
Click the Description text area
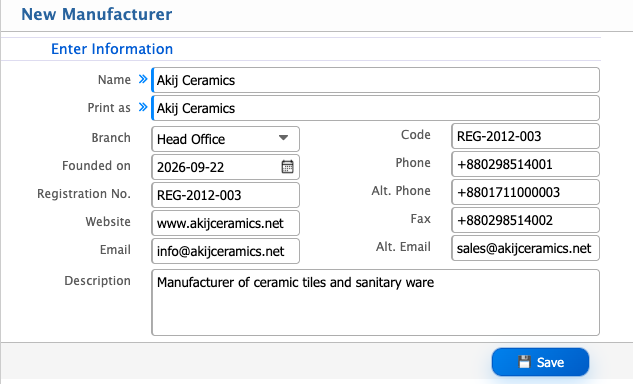(x=375, y=302)
